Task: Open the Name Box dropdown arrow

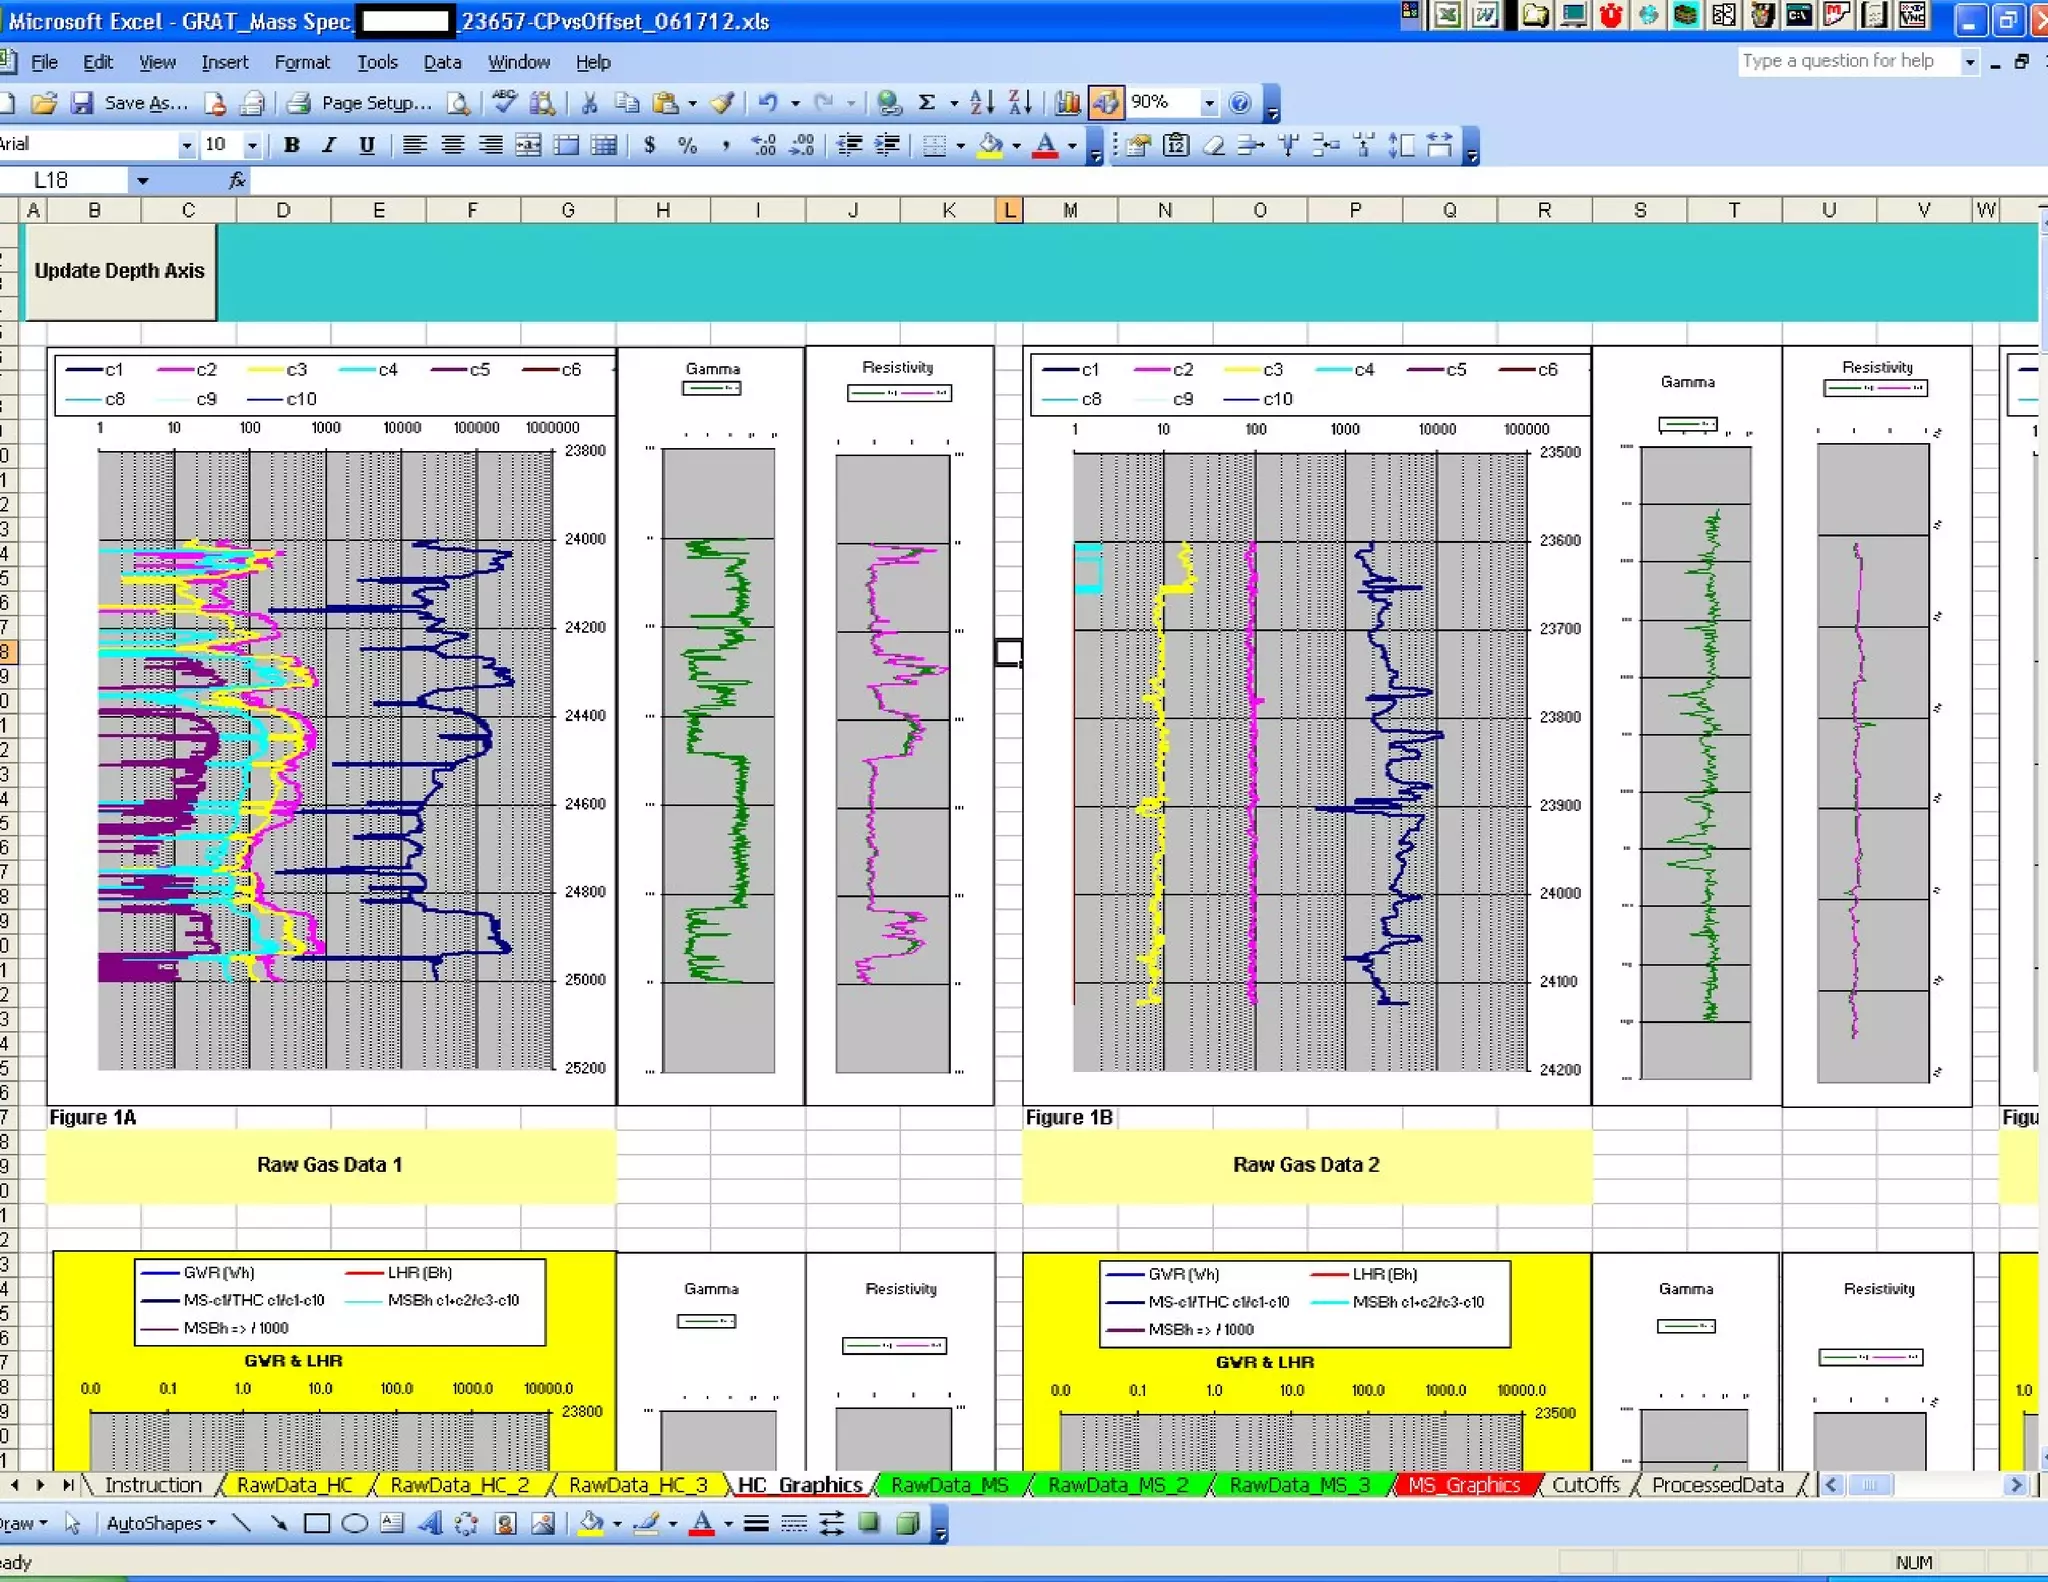Action: pyautogui.click(x=143, y=181)
